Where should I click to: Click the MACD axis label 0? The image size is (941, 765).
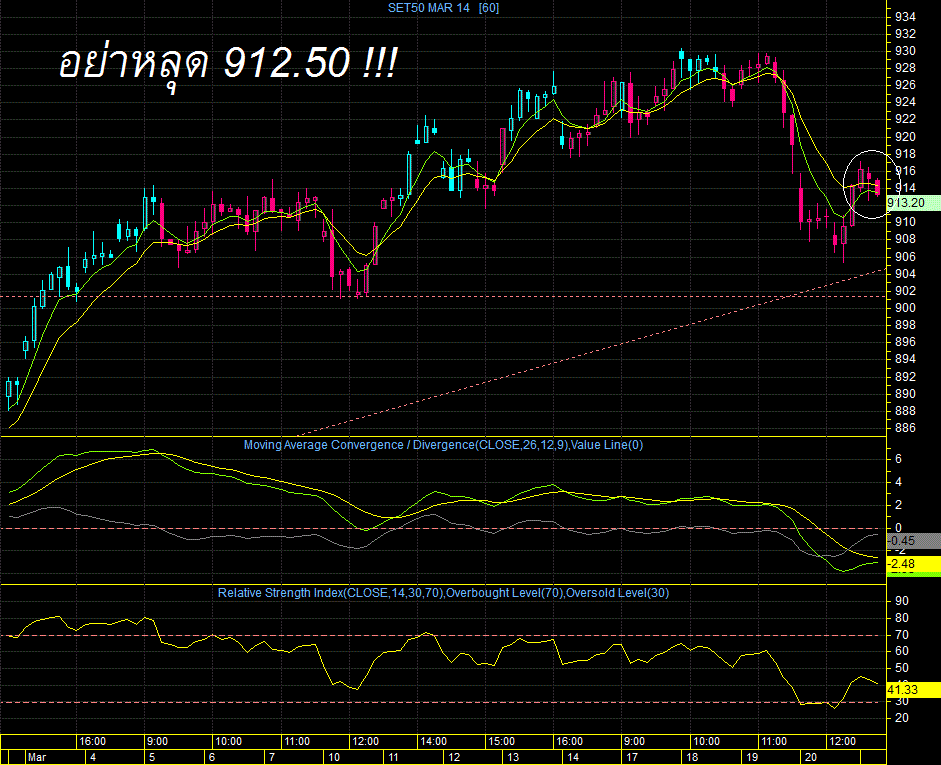coord(898,528)
